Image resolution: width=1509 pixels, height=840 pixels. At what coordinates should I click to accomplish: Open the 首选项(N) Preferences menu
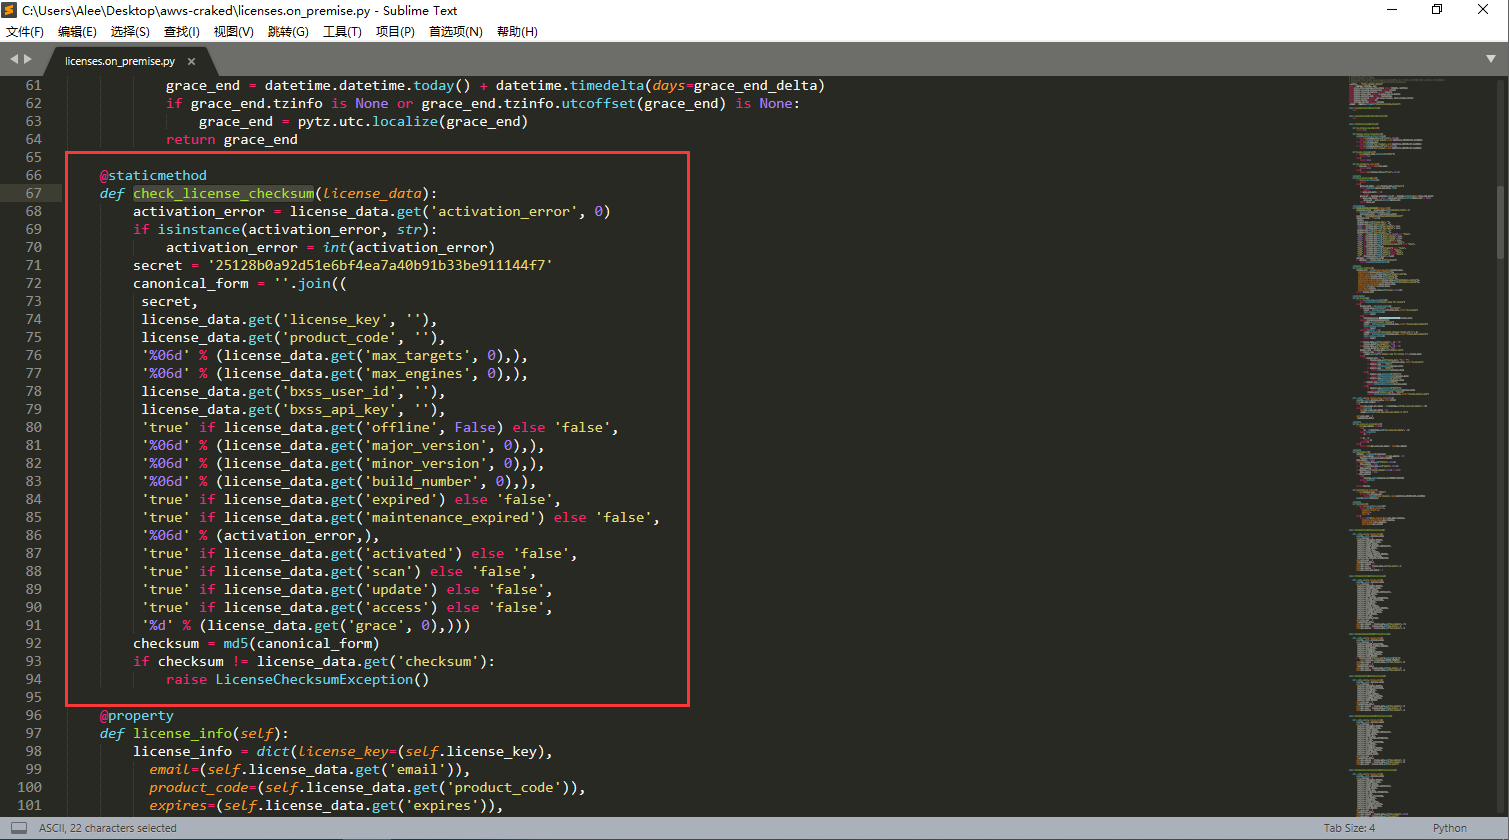click(456, 32)
